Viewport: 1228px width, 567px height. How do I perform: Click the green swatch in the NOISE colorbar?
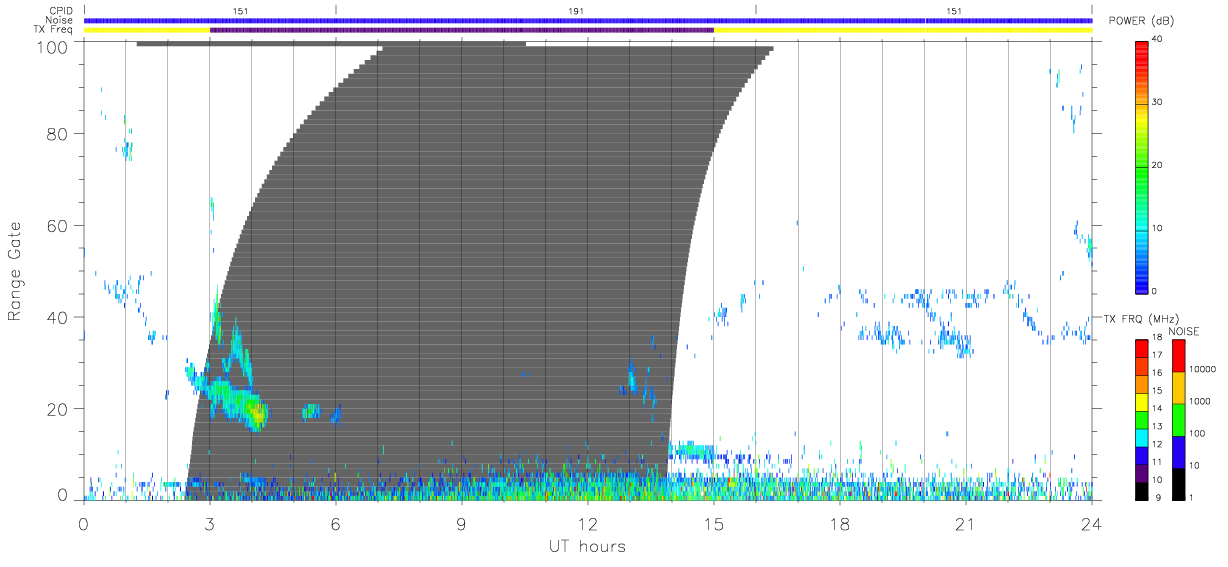tap(1178, 420)
